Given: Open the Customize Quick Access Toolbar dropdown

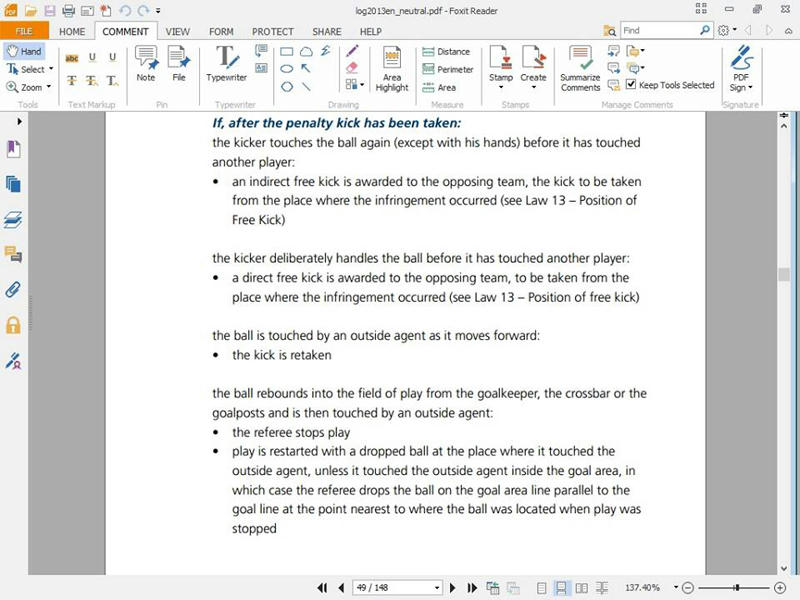Looking at the screenshot, I should [158, 10].
